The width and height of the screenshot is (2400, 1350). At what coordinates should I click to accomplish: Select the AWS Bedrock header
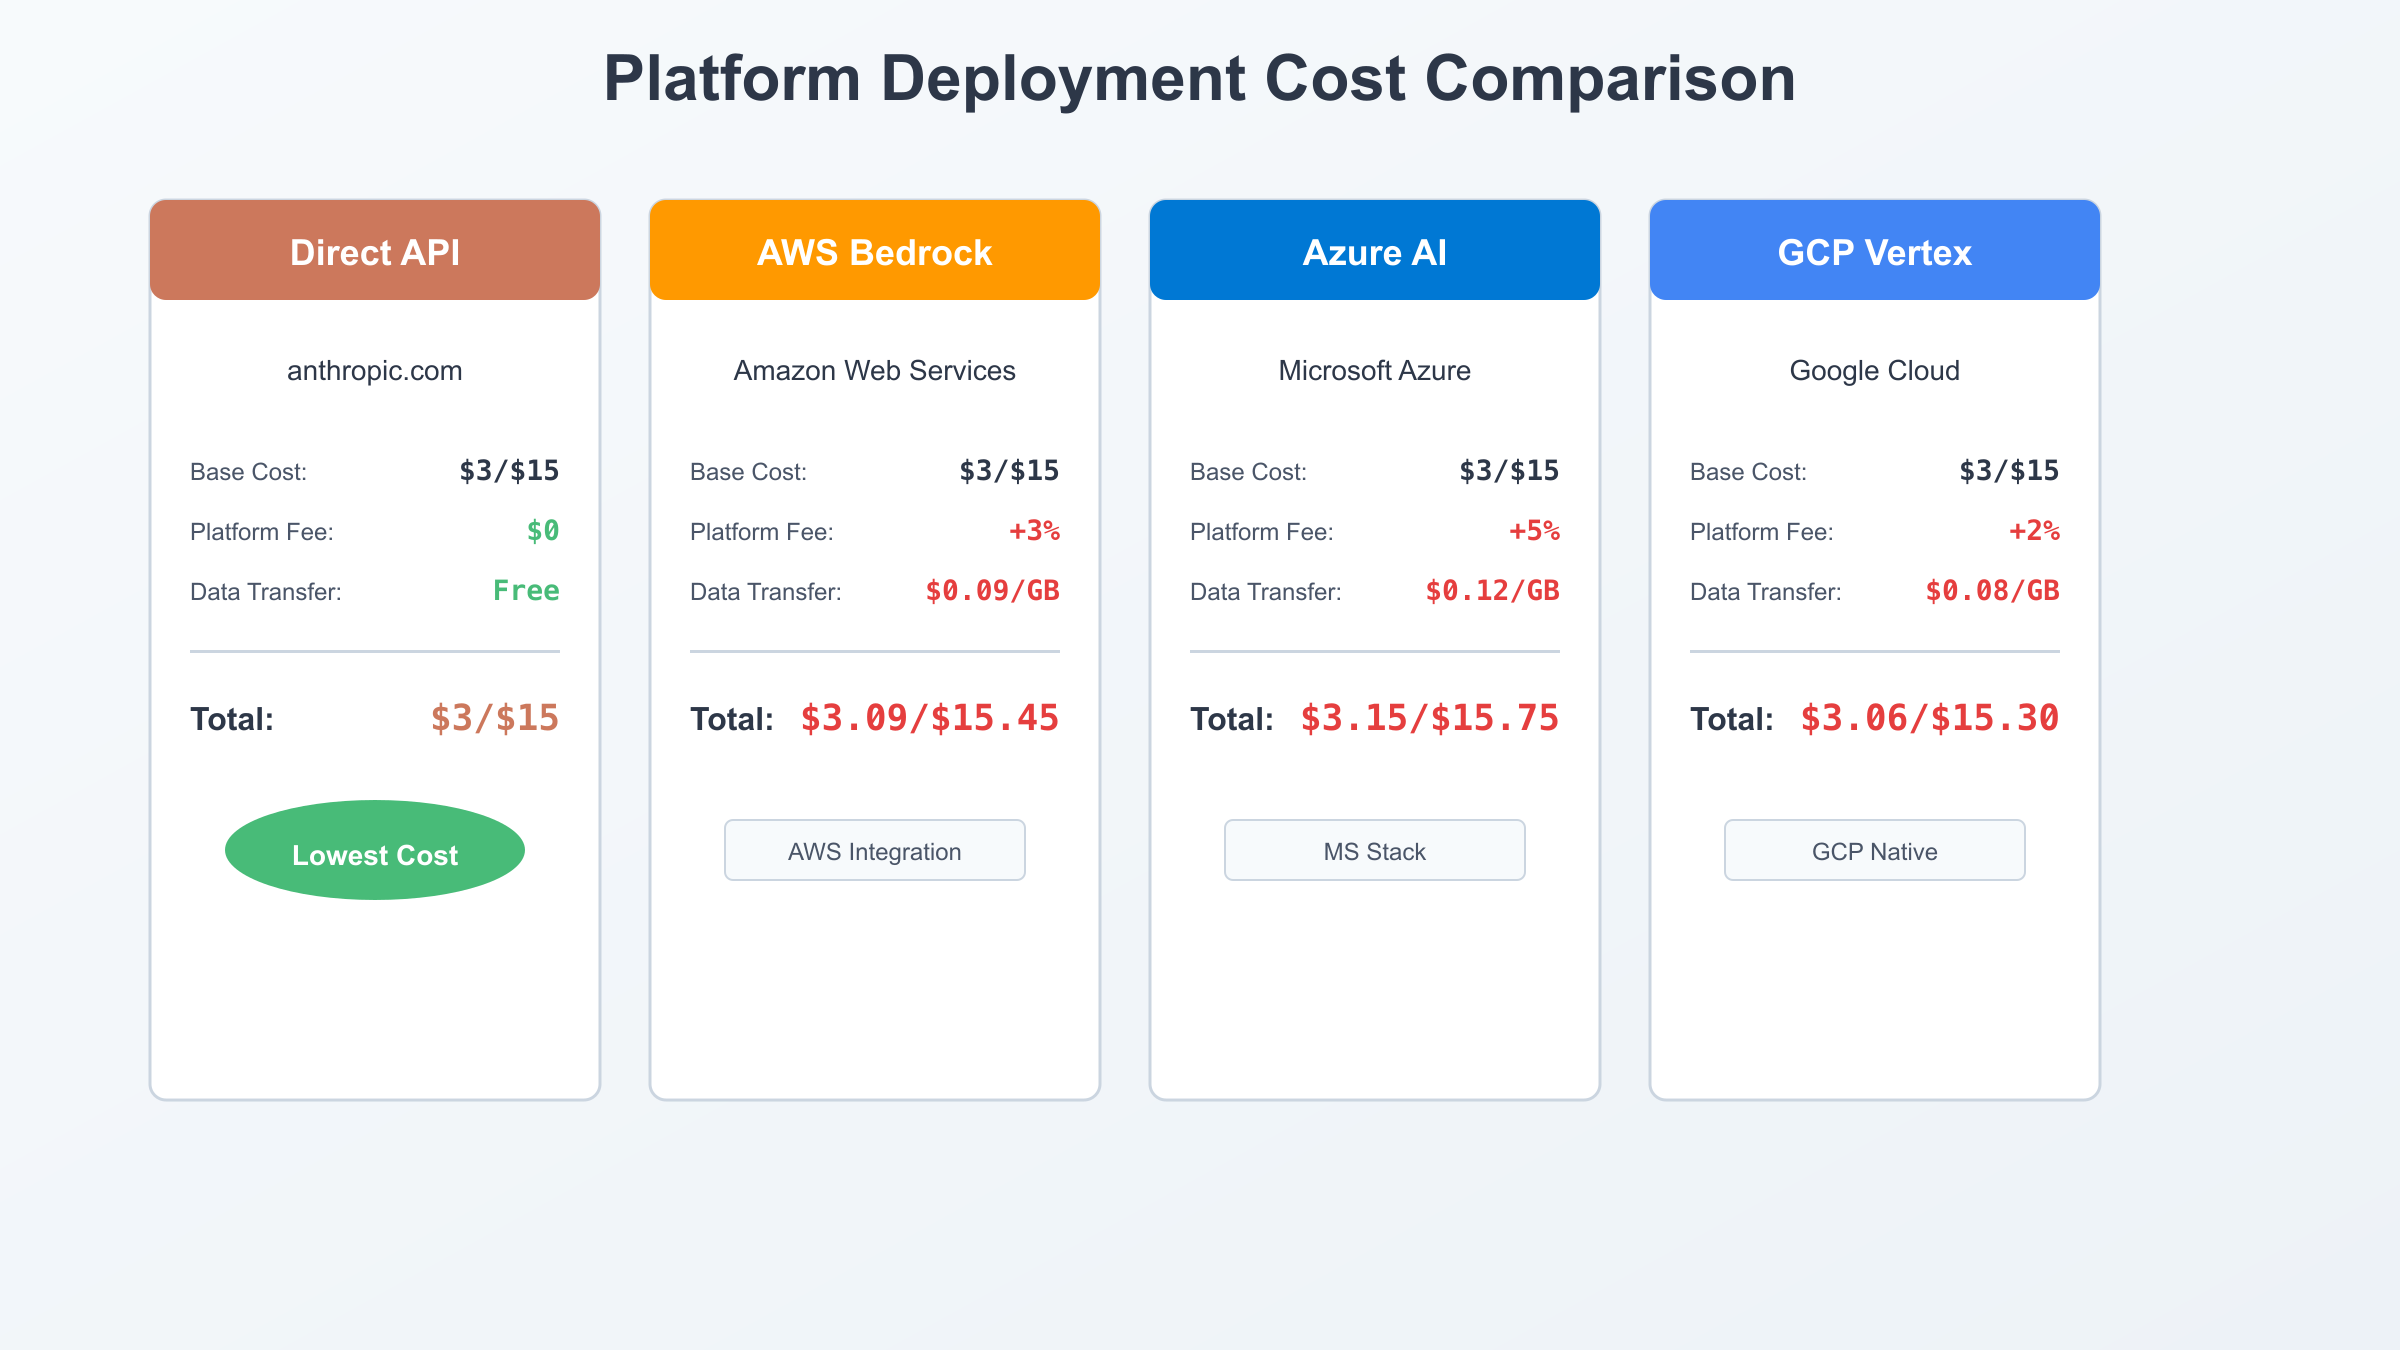(x=875, y=251)
